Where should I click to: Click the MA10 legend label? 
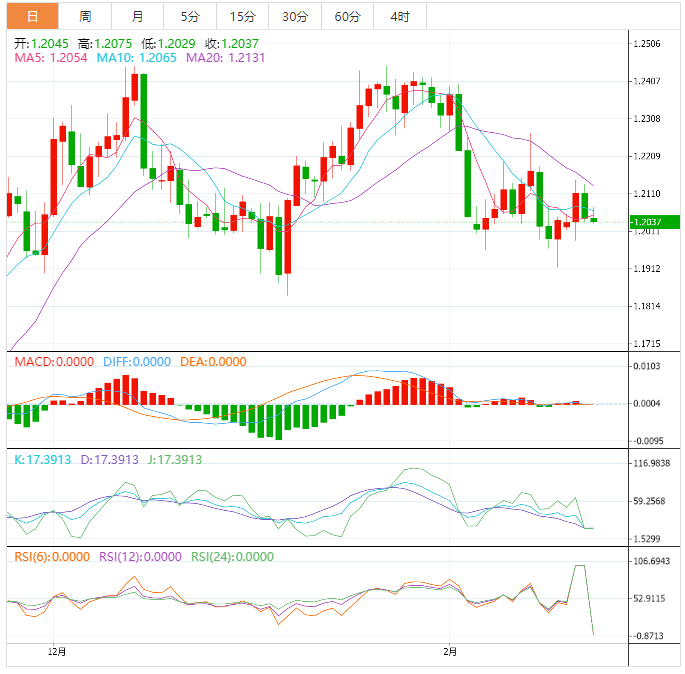click(x=136, y=59)
